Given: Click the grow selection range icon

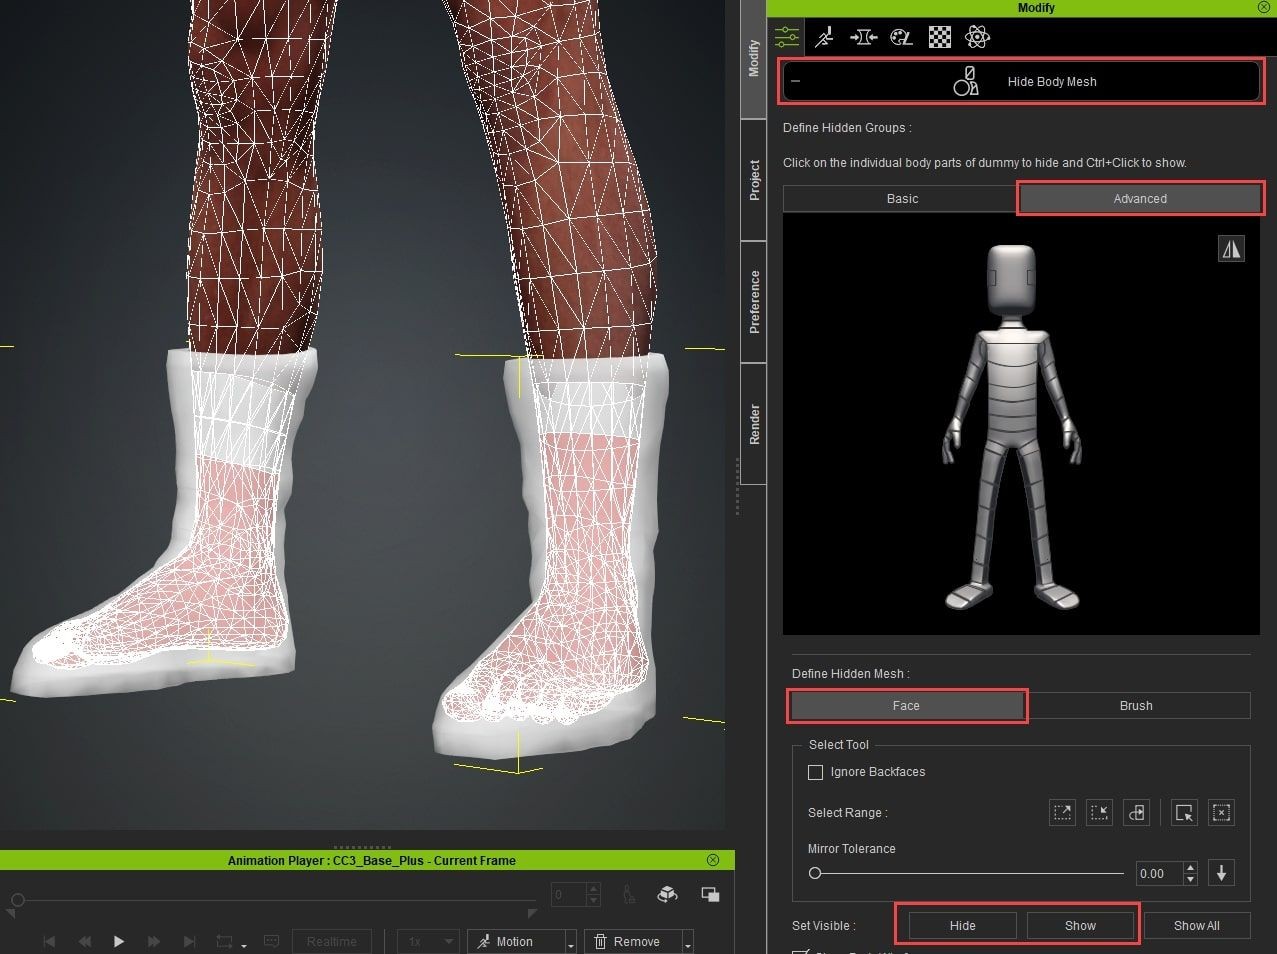Looking at the screenshot, I should tap(1062, 813).
